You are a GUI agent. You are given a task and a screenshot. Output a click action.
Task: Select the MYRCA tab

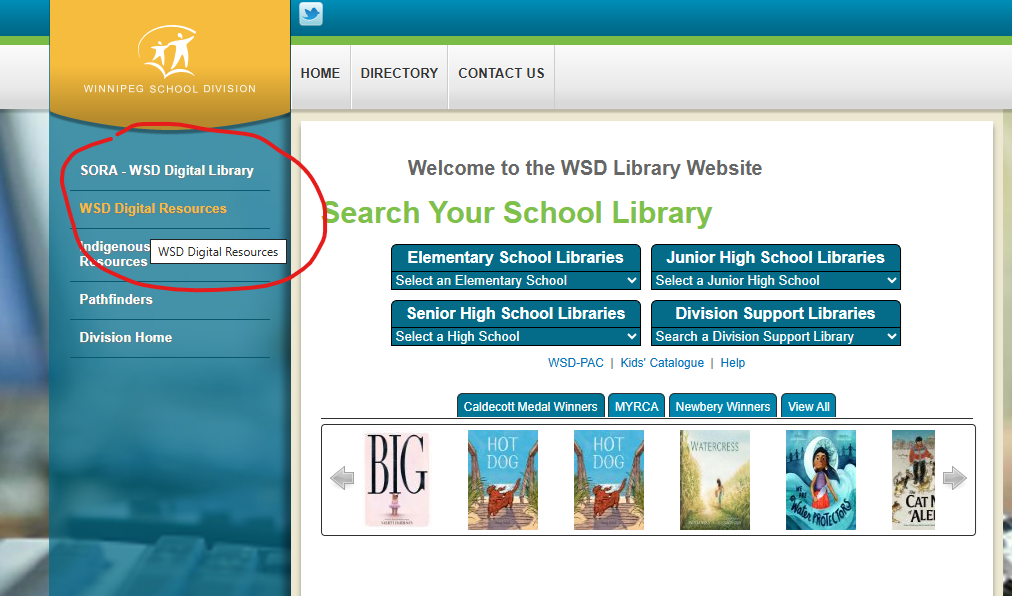[x=636, y=406]
